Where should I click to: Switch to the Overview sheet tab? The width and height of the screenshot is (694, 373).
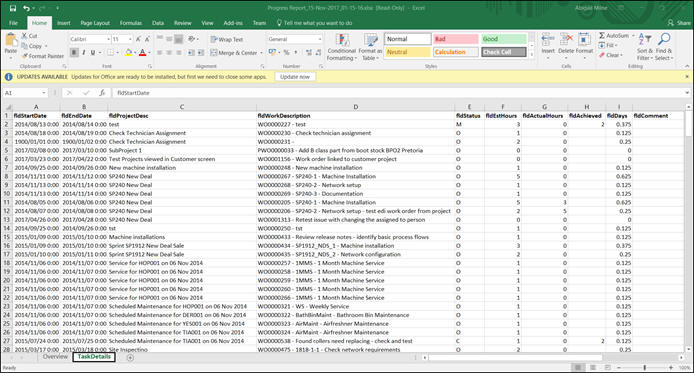55,357
